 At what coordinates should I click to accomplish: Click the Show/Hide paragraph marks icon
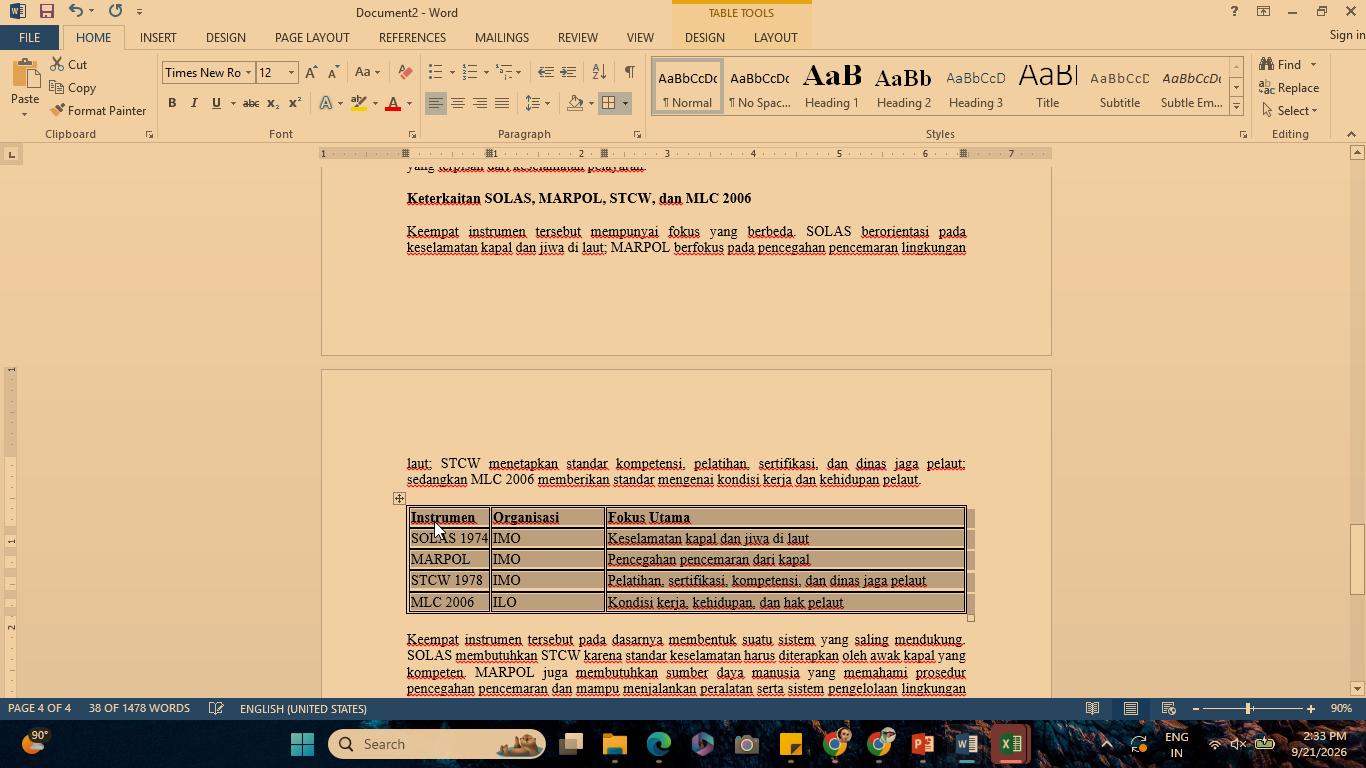tap(629, 72)
